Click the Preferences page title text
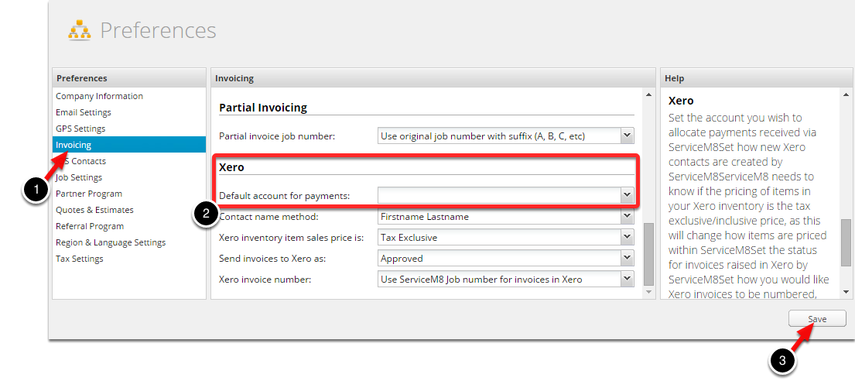Screen dimensions: 855x381 pos(158,31)
